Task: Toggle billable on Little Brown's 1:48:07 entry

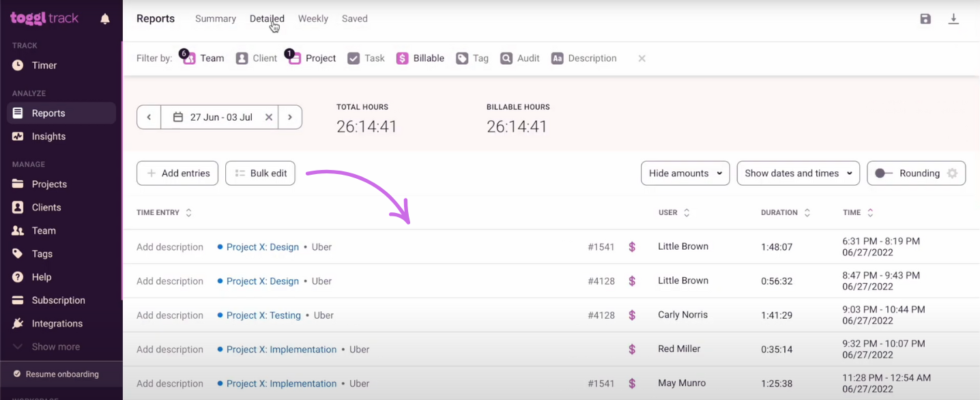Action: pyautogui.click(x=632, y=247)
